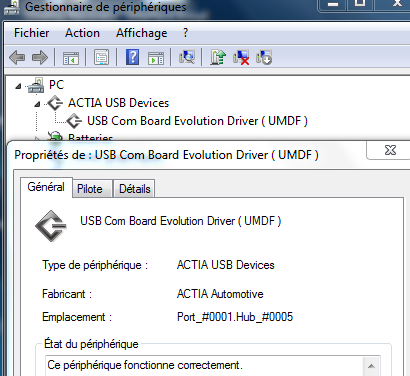
Task: Click the Propriétés dialog title text
Action: click(166, 155)
